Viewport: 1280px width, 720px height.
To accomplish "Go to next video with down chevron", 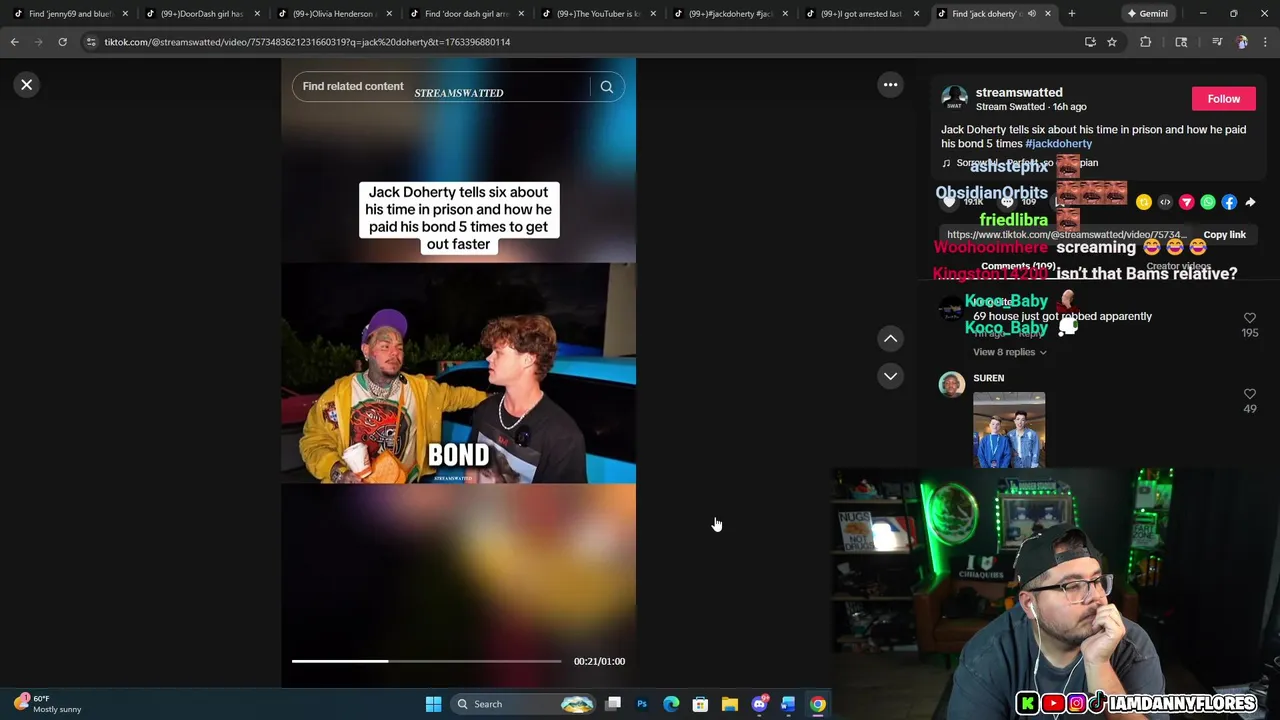I will tap(890, 376).
